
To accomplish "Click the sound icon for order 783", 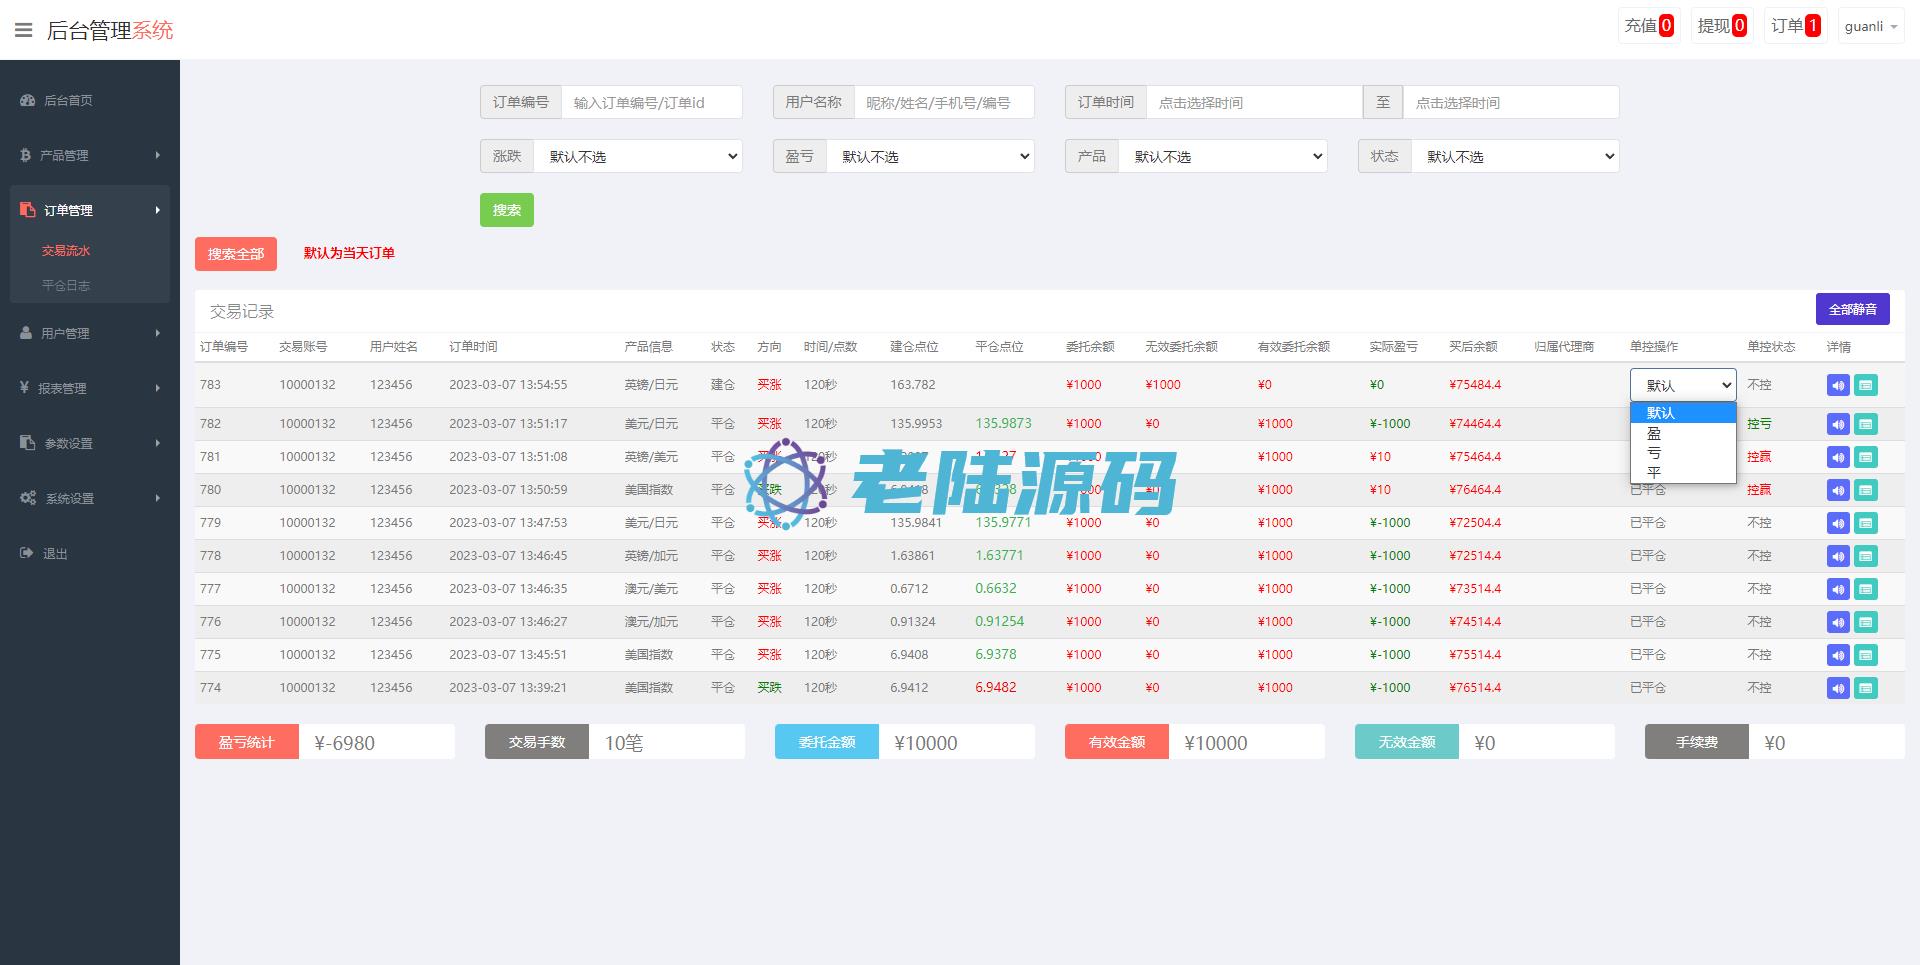I will click(x=1838, y=385).
